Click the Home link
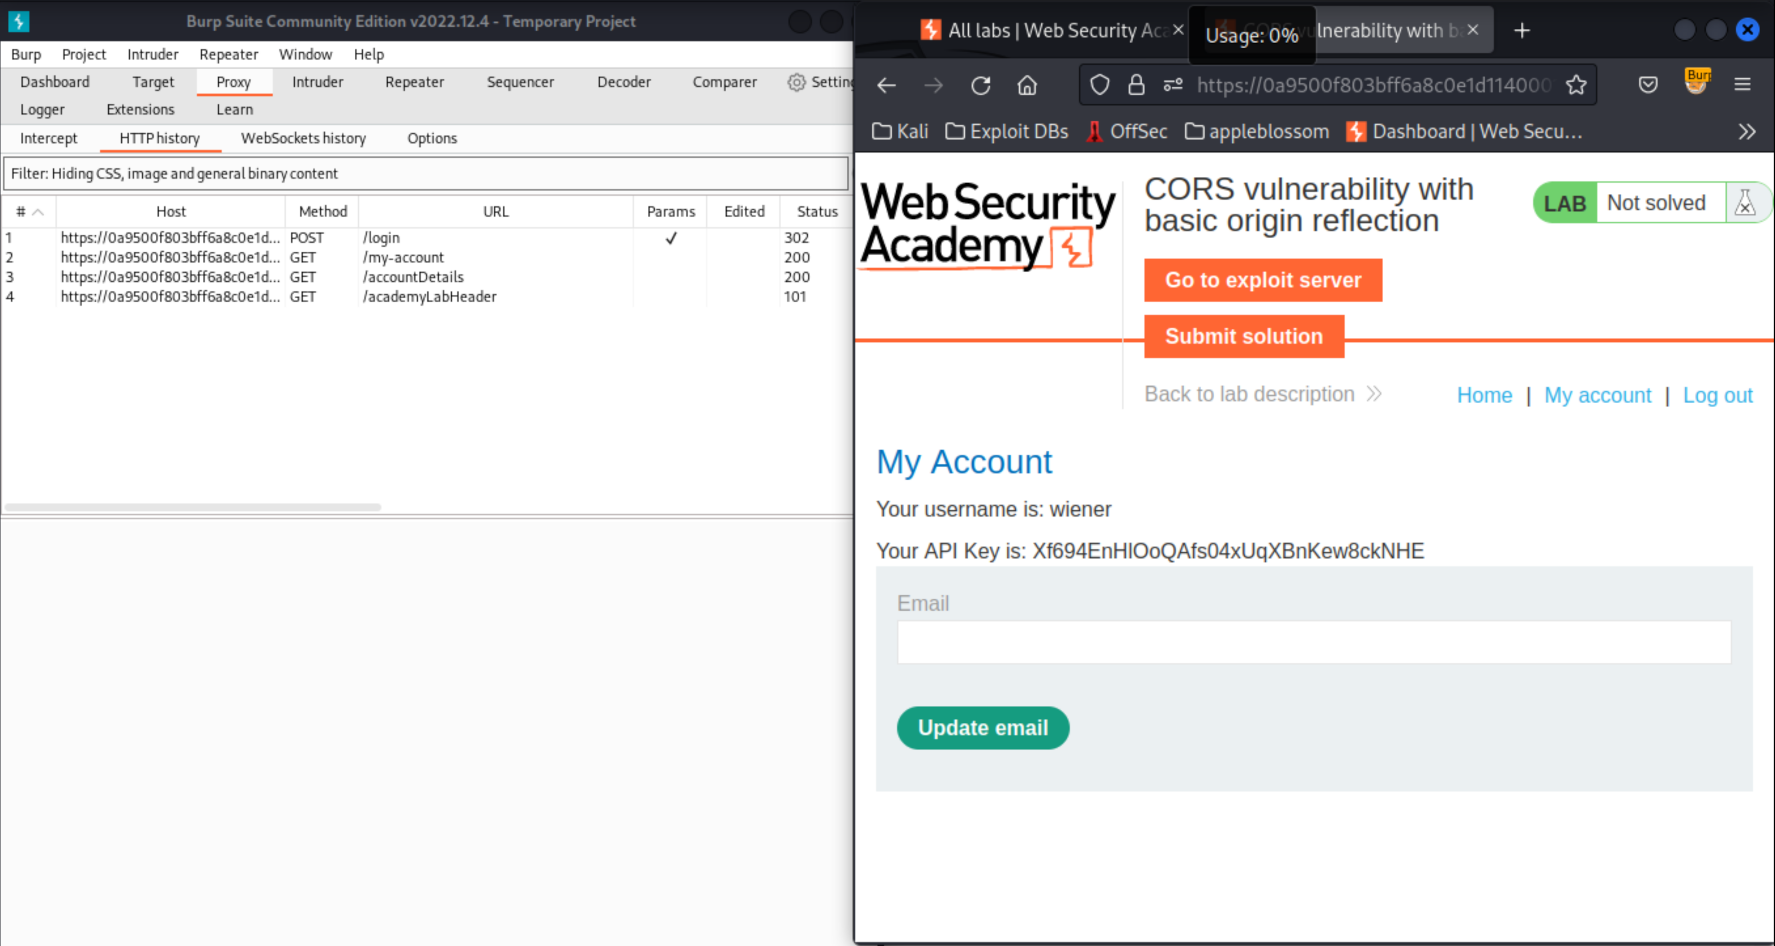 (x=1484, y=395)
